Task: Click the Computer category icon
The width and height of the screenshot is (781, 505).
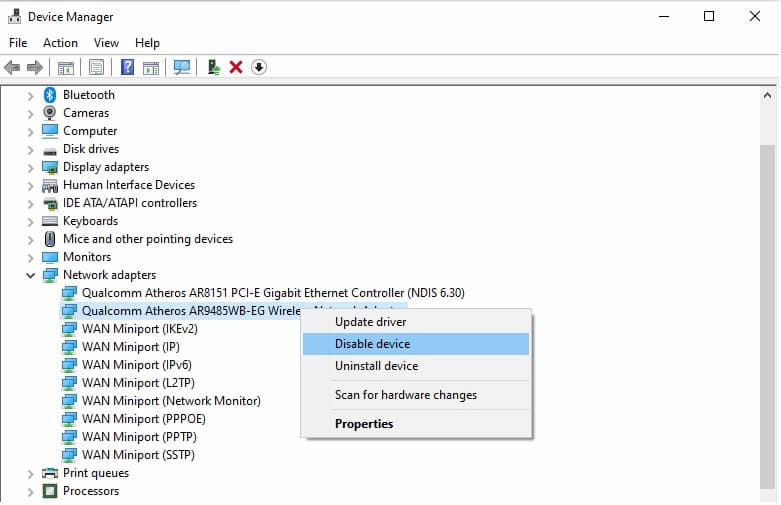Action: (50, 130)
